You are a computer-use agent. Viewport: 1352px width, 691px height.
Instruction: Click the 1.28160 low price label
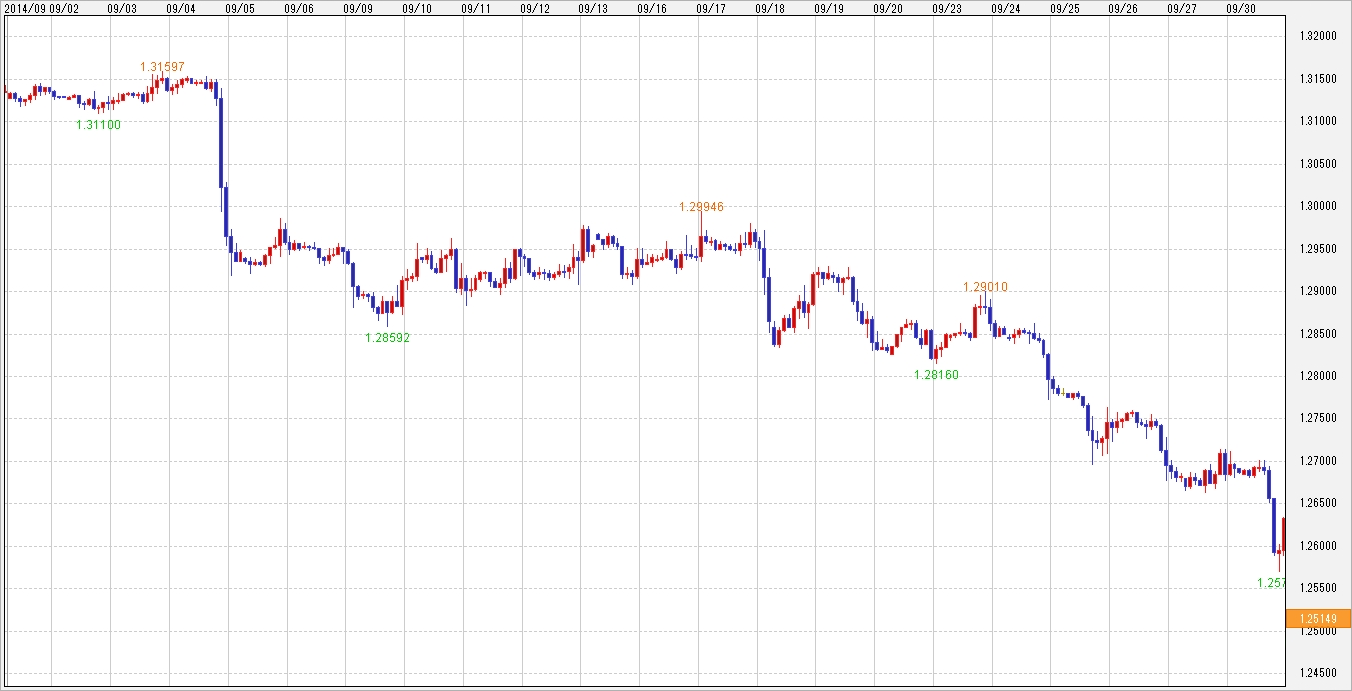click(936, 375)
